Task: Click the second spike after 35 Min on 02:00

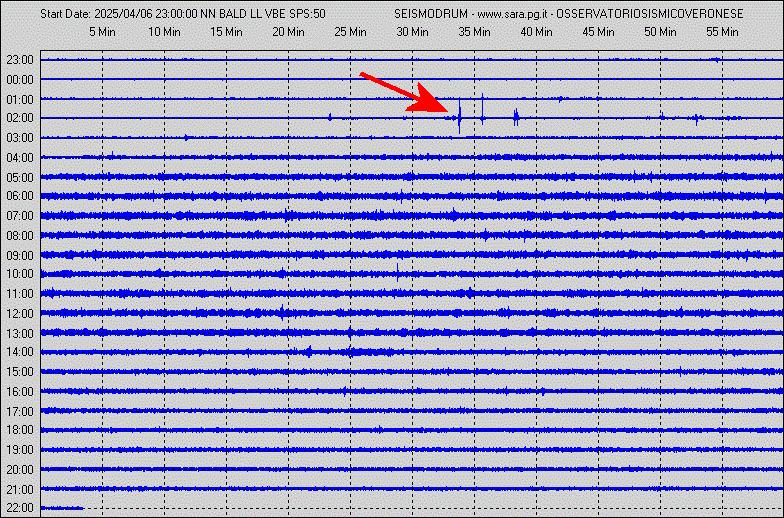Action: [482, 109]
